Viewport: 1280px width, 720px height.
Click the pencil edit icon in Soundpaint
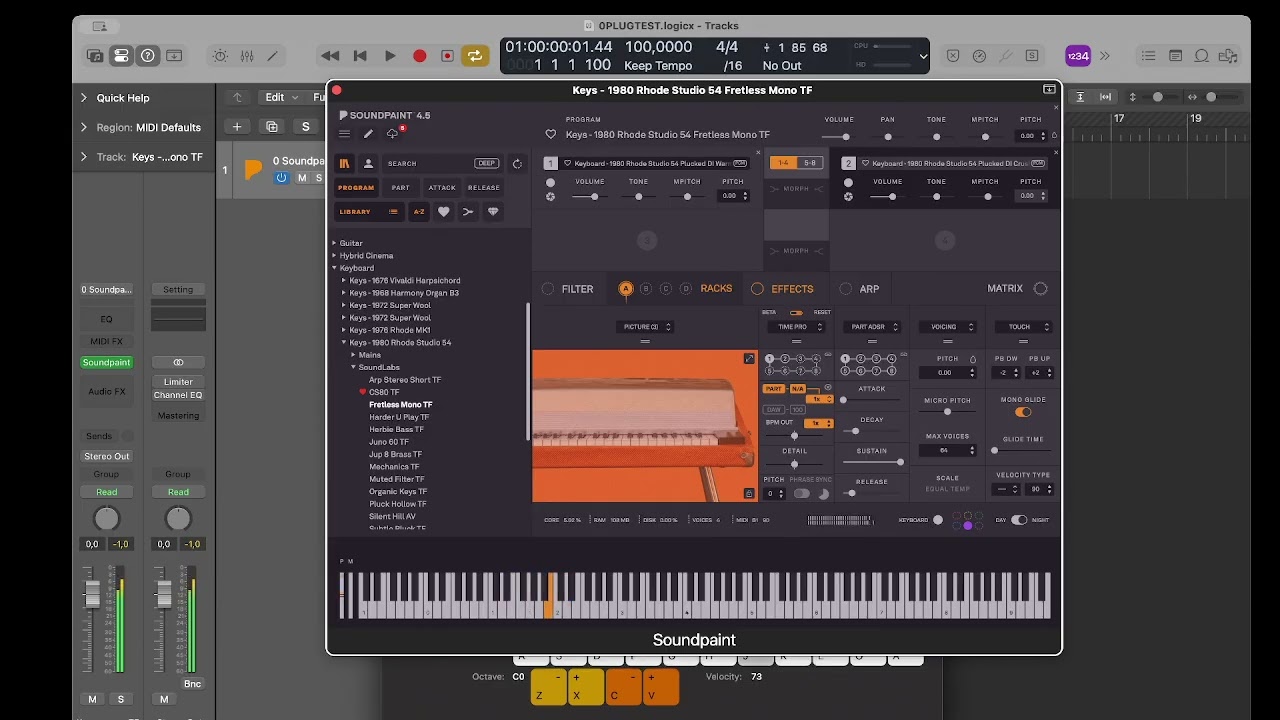click(368, 134)
